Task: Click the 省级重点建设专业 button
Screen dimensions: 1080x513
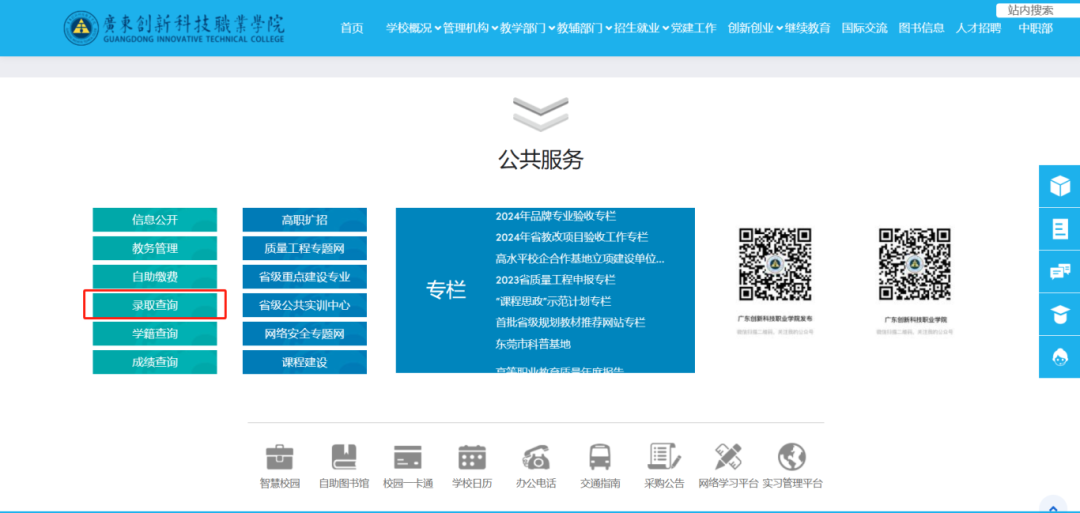Action: 304,277
